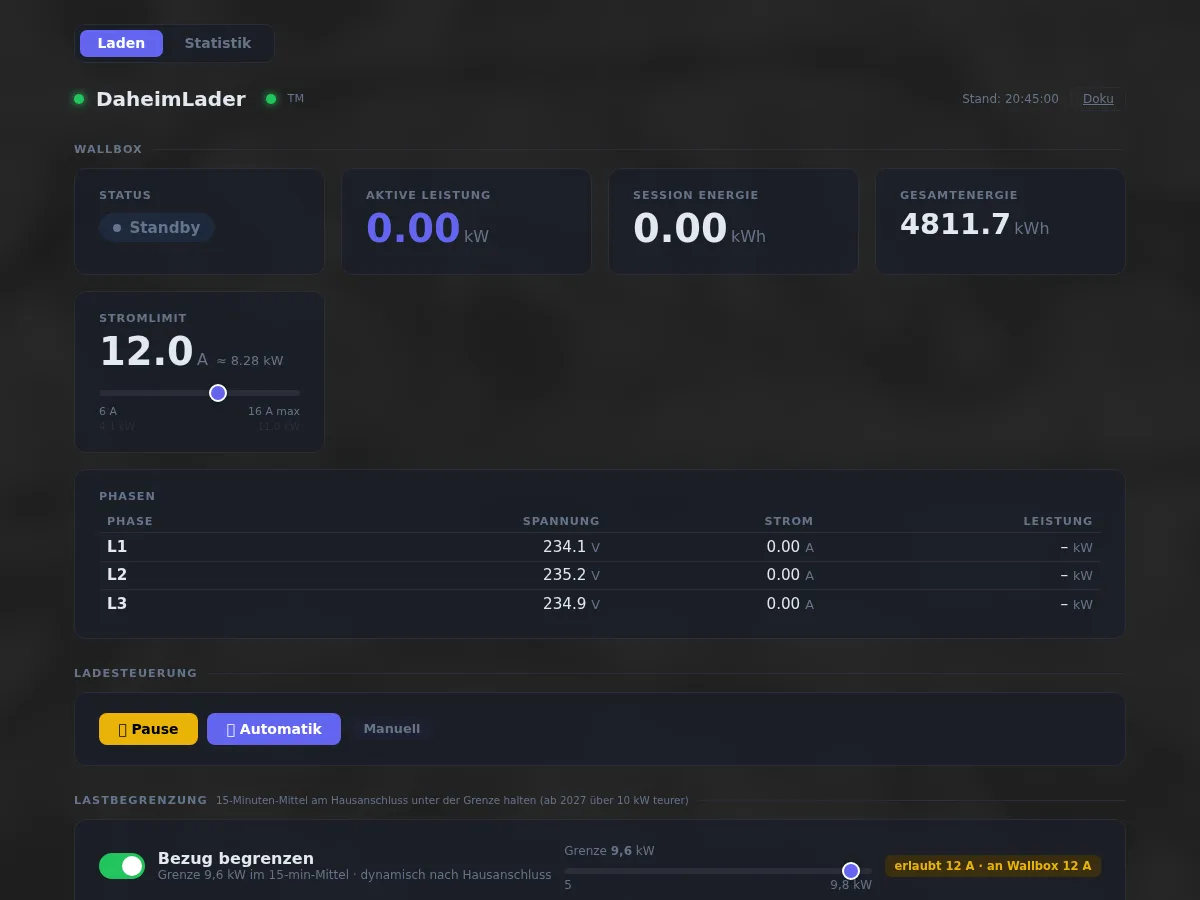Click the LADESTEUERUNG section heading
The width and height of the screenshot is (1200, 900).
pos(135,673)
